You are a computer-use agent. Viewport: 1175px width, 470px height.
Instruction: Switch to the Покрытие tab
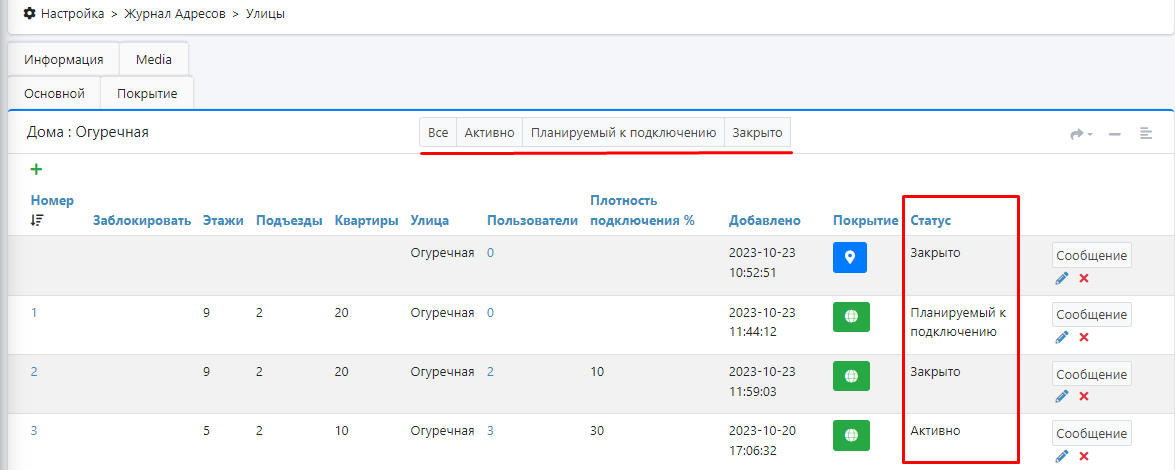(x=147, y=93)
